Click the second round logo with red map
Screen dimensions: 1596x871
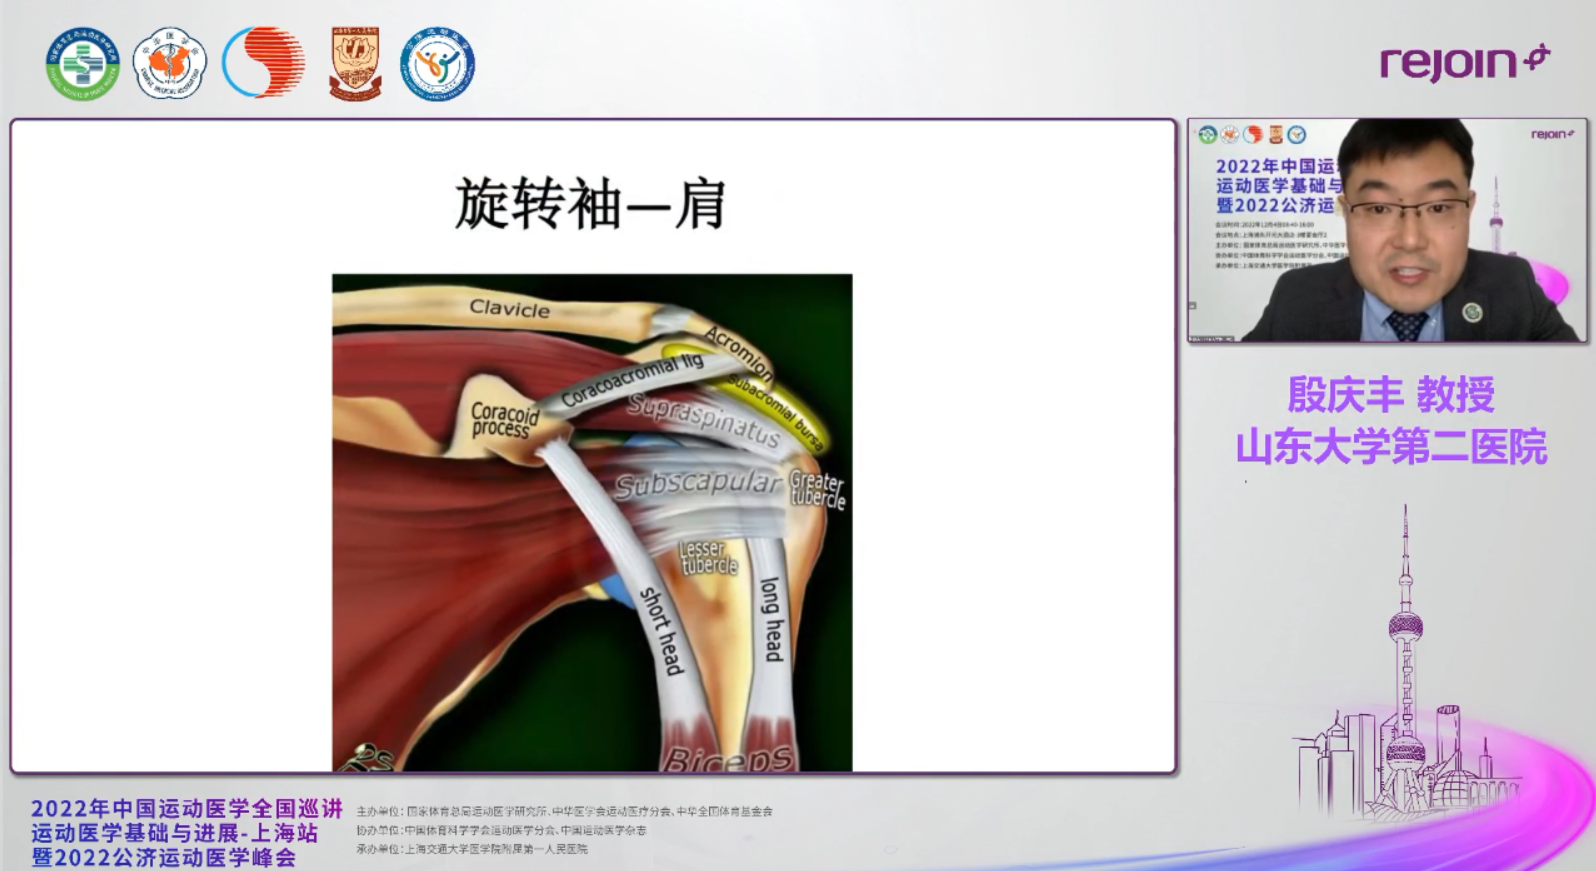point(169,64)
